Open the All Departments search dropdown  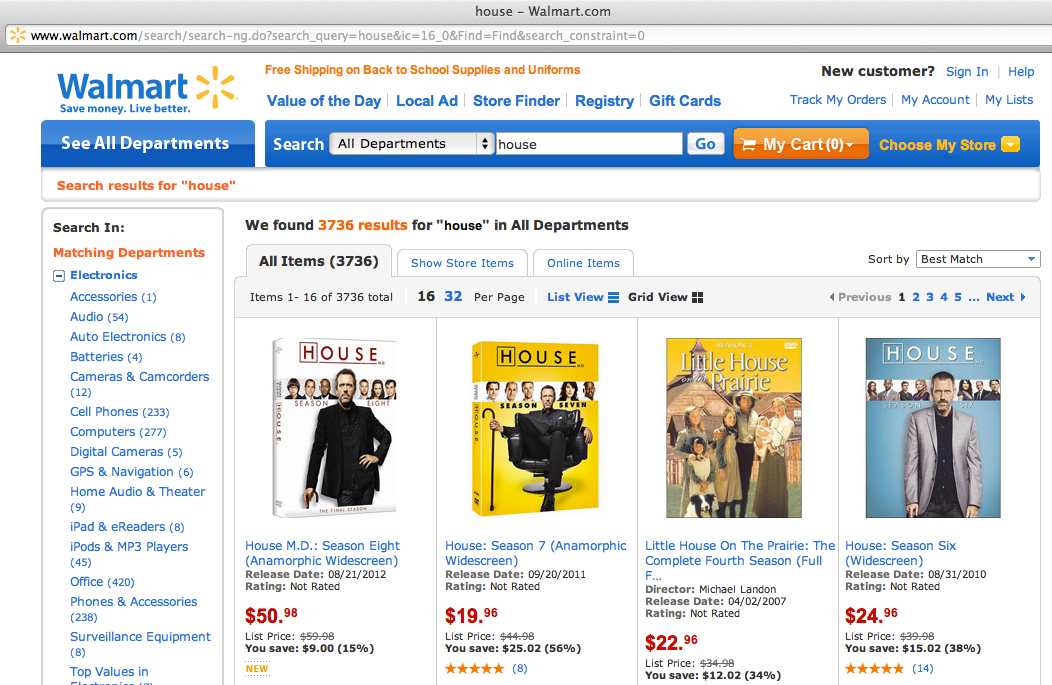411,143
